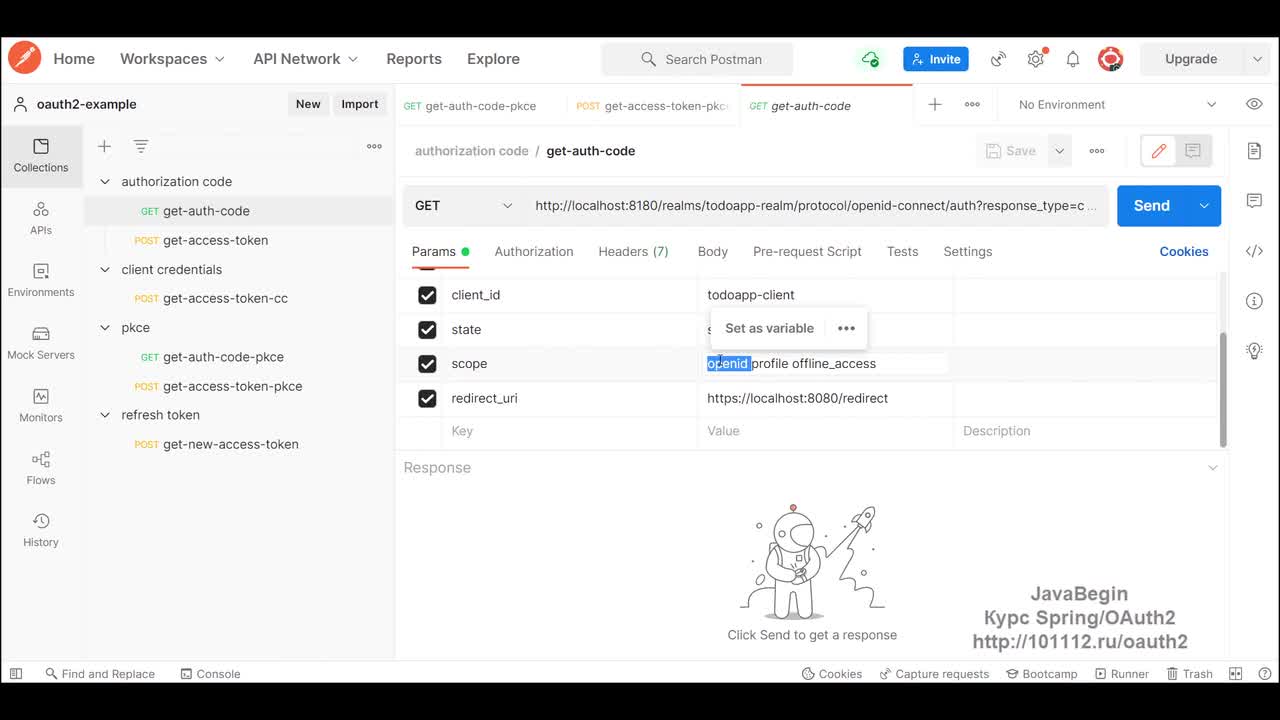Click the environment quick look eye icon
Image resolution: width=1280 pixels, height=720 pixels.
pos(1254,104)
